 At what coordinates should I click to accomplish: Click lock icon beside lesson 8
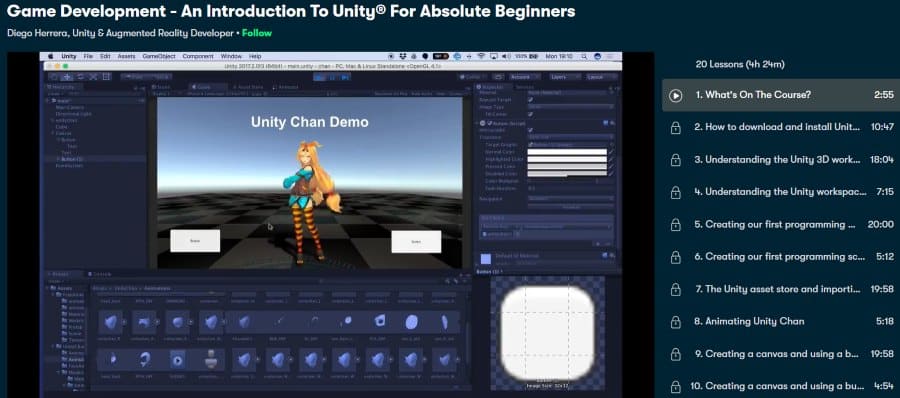coord(676,322)
